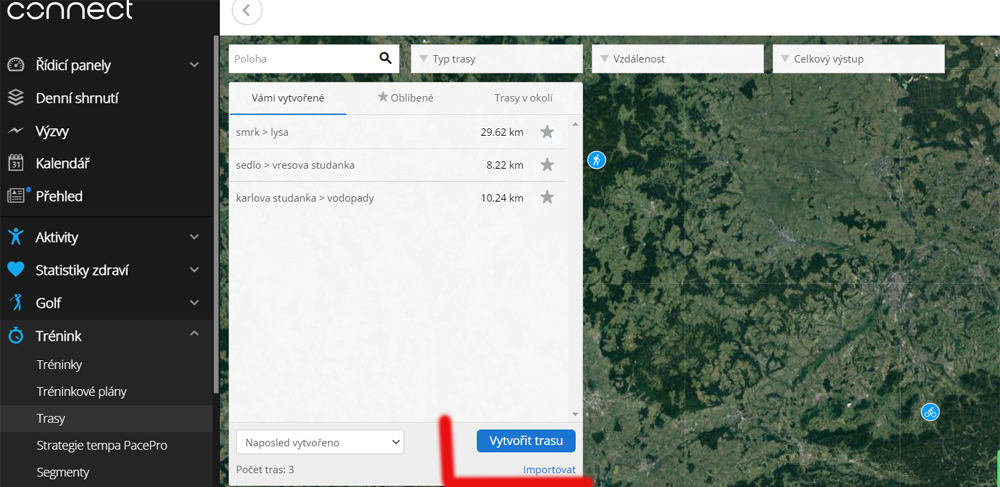Open Řídicí panely dashboard icon
The height and width of the screenshot is (487, 1000).
[16, 65]
